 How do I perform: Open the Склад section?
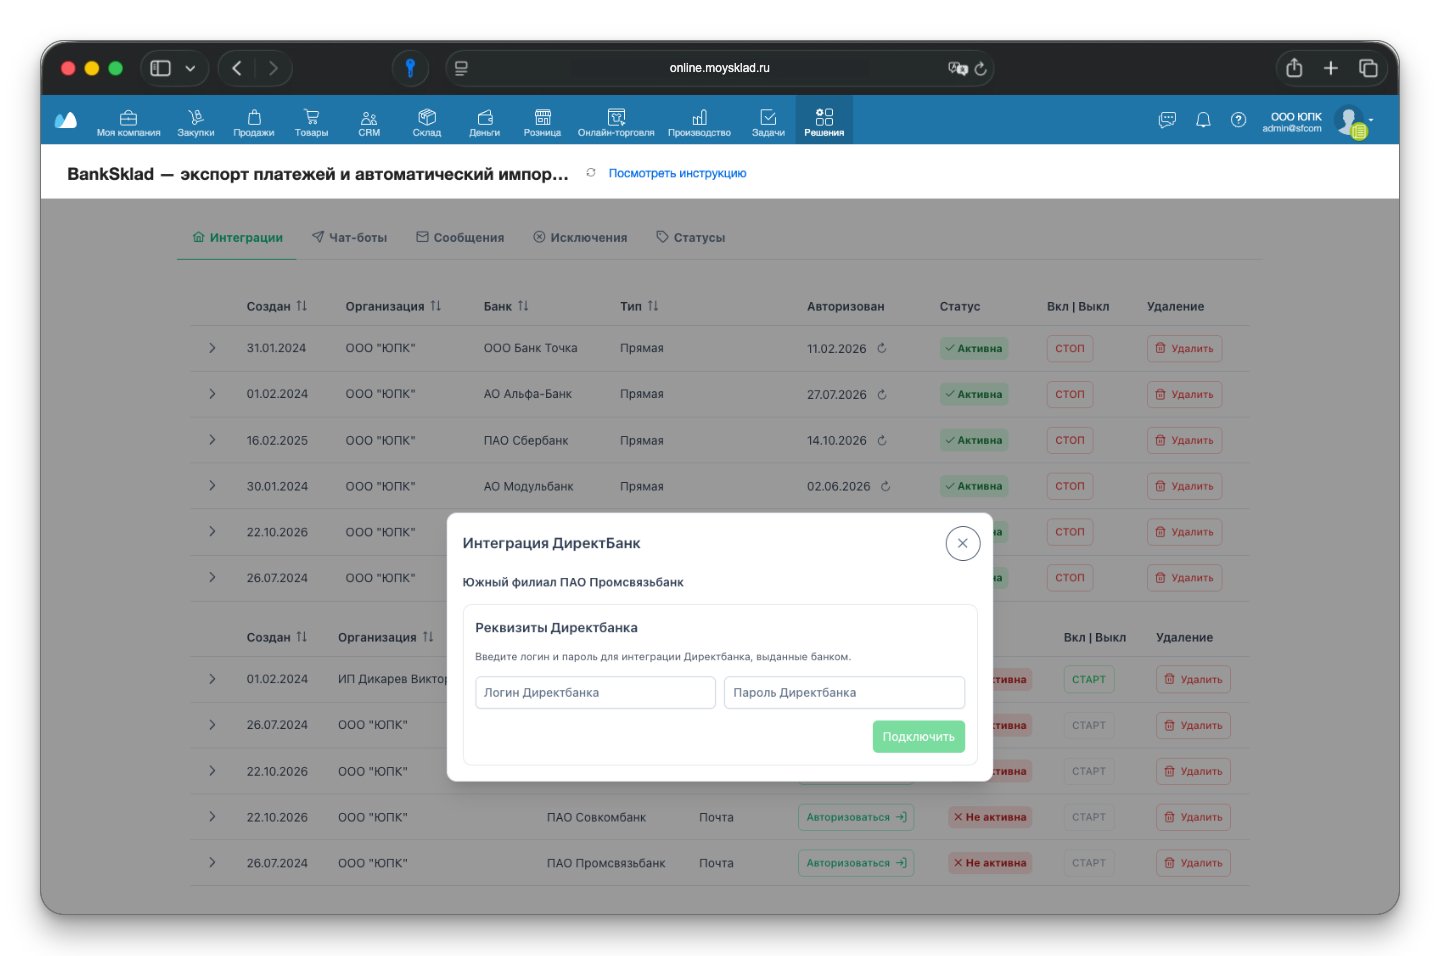tap(427, 122)
